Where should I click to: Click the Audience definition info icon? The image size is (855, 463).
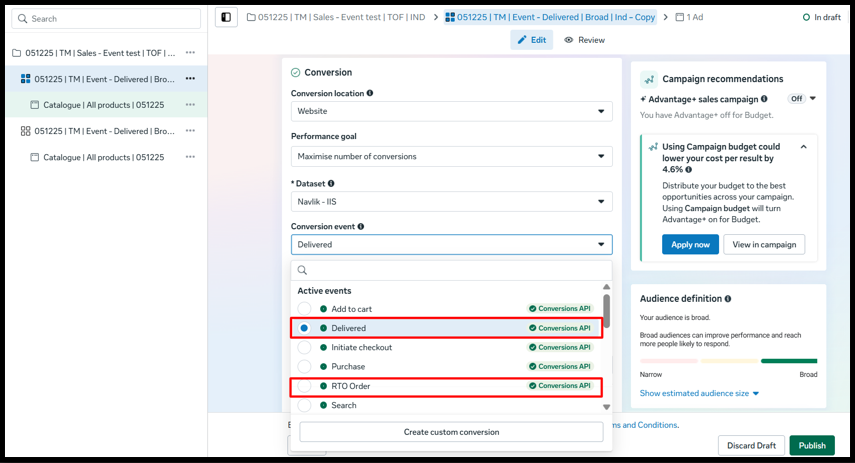(727, 298)
